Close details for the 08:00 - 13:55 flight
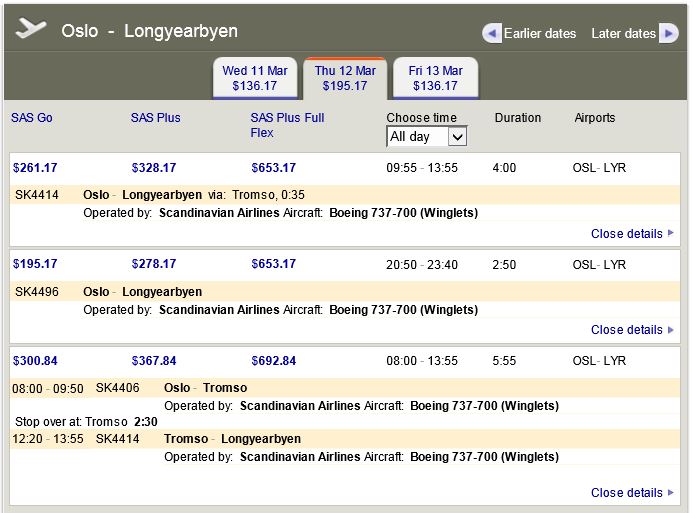Image resolution: width=693 pixels, height=513 pixels. (x=632, y=493)
